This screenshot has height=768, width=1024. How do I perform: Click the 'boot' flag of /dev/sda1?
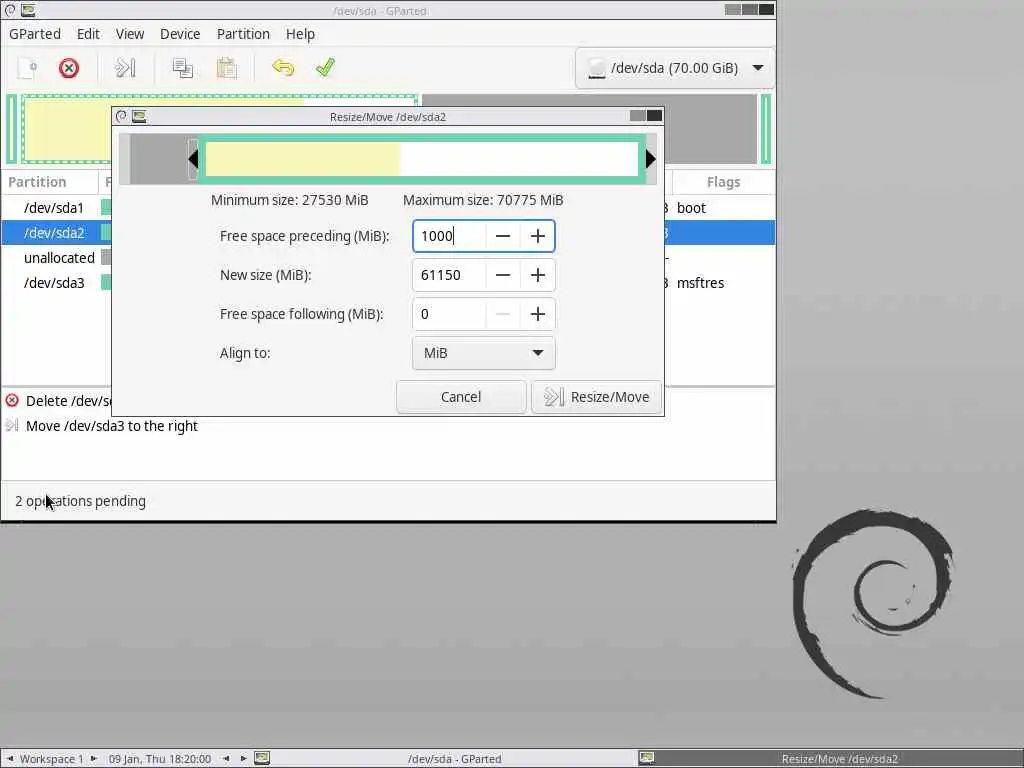(x=691, y=208)
